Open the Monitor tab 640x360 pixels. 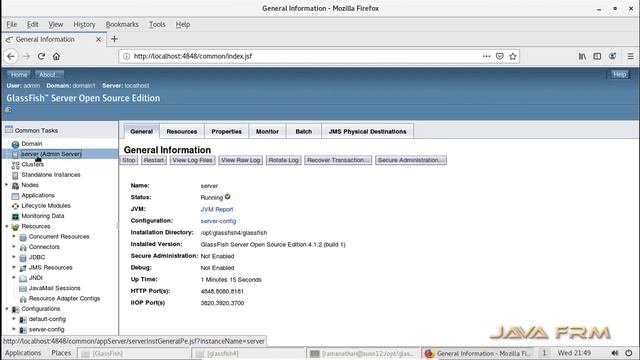click(267, 131)
